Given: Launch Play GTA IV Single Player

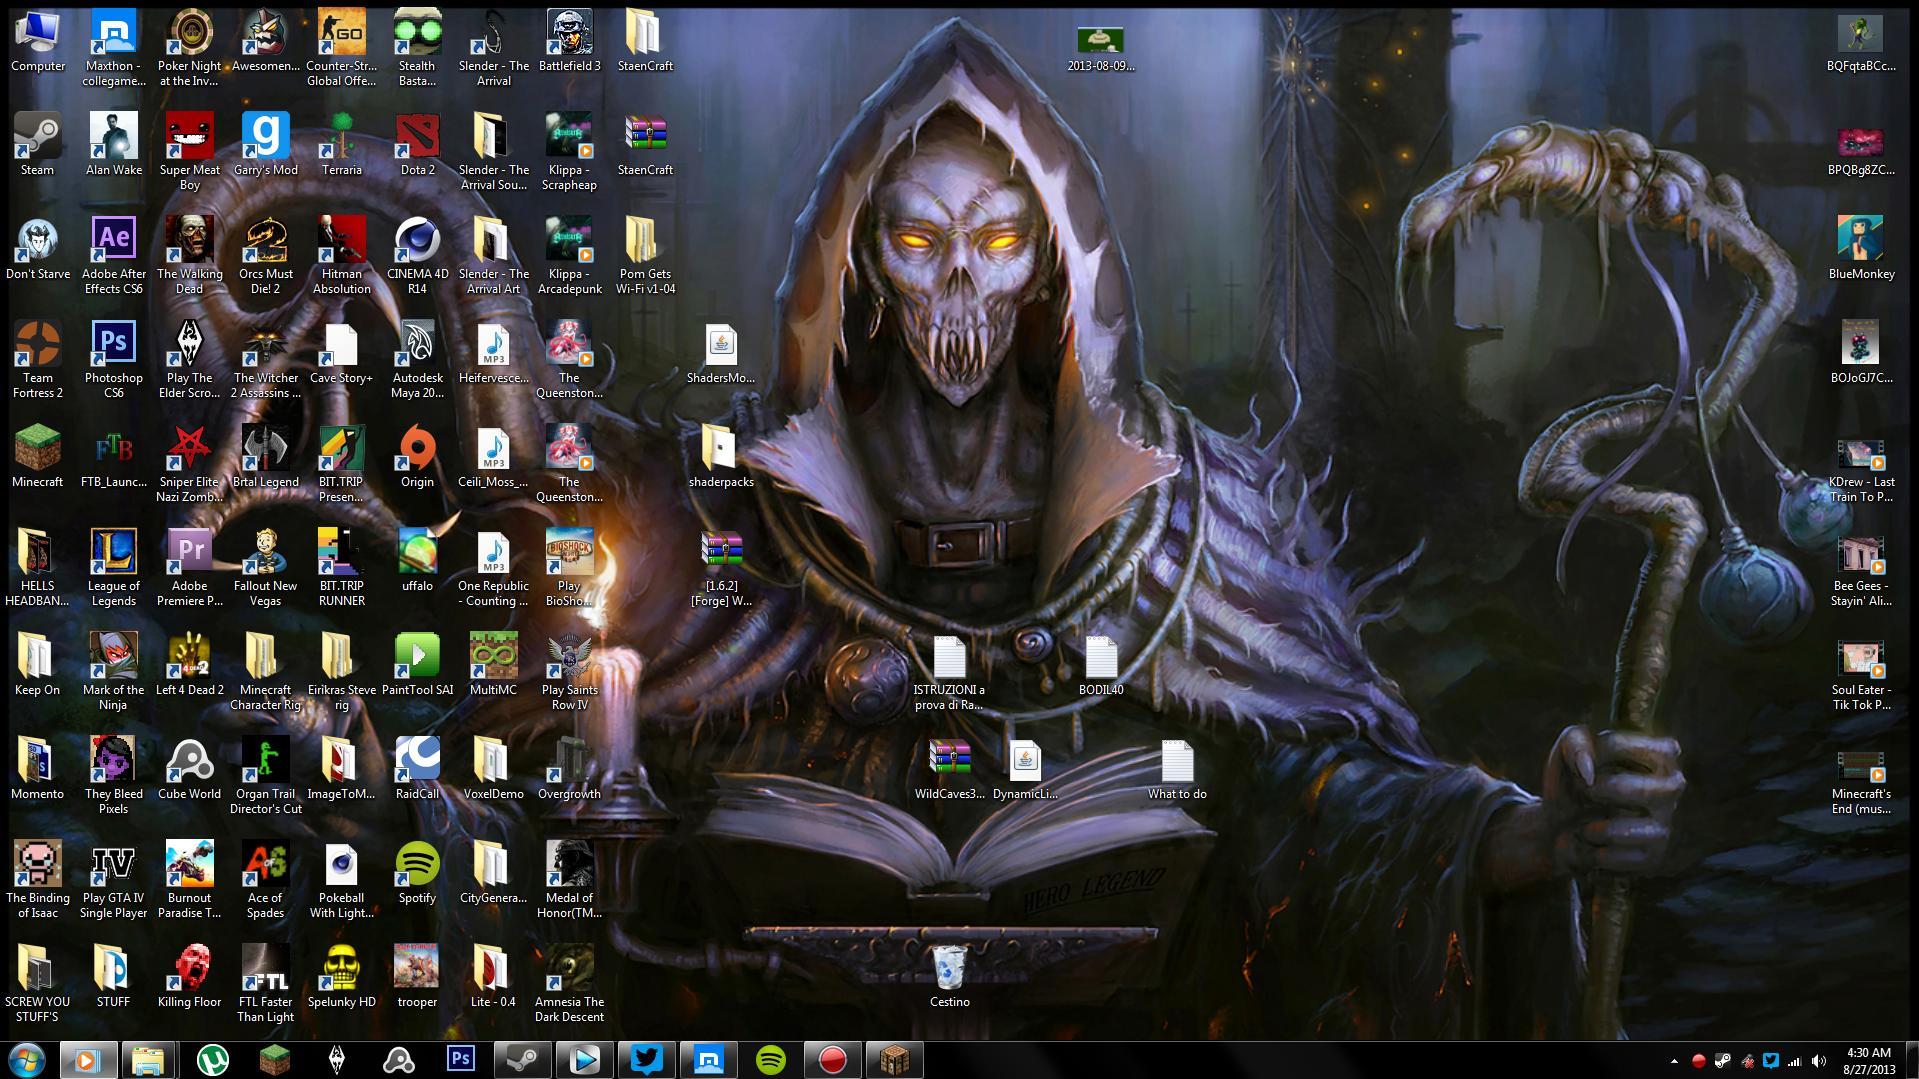Looking at the screenshot, I should click(x=113, y=880).
